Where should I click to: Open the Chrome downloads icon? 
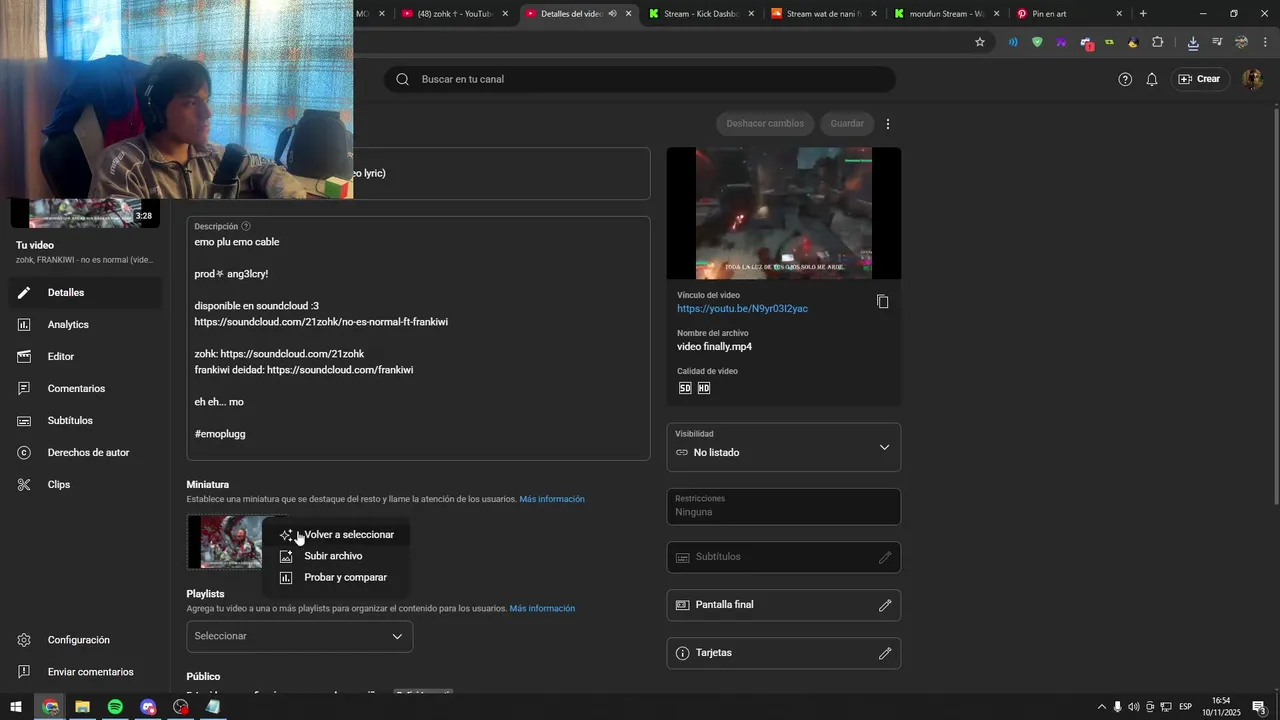(x=1193, y=42)
